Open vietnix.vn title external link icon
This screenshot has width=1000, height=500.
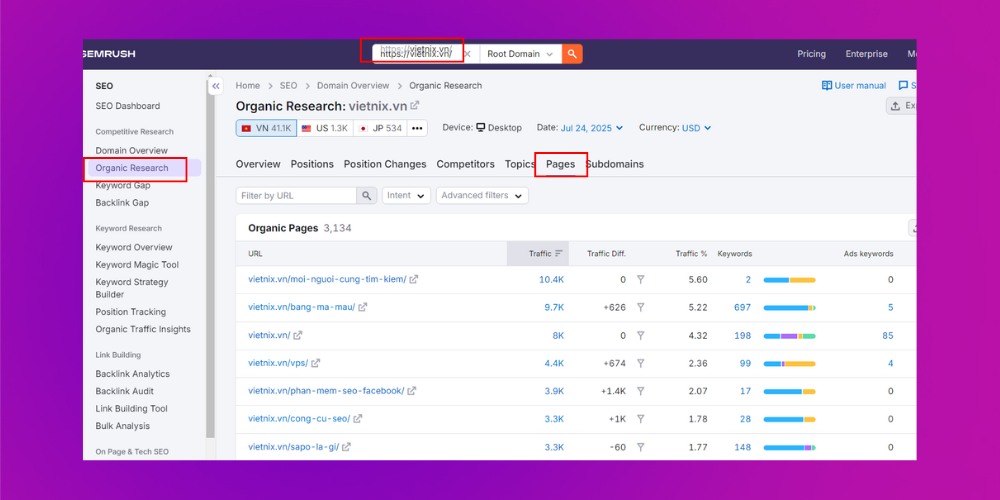point(415,105)
